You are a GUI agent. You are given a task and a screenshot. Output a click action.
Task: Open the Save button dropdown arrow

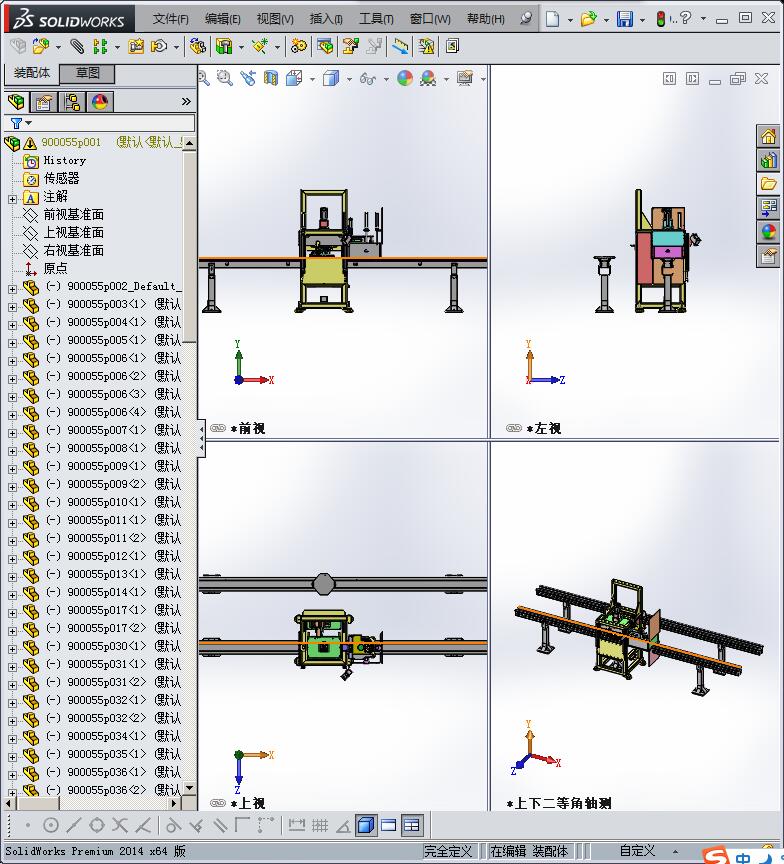(642, 20)
